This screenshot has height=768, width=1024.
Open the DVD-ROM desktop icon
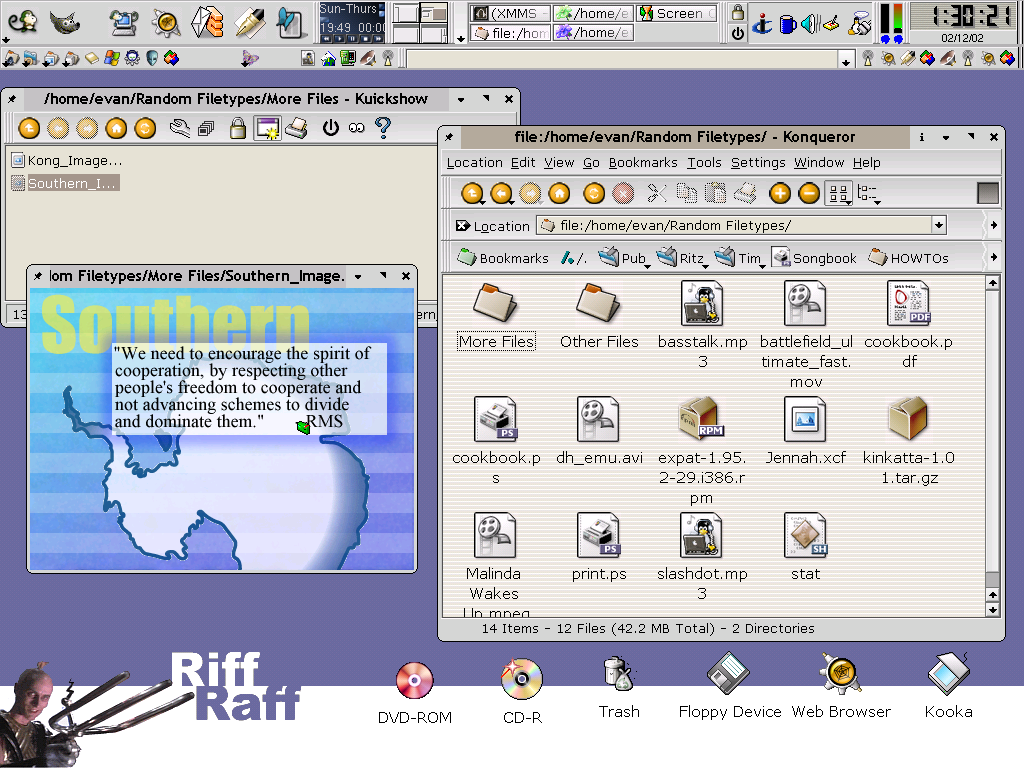415,693
